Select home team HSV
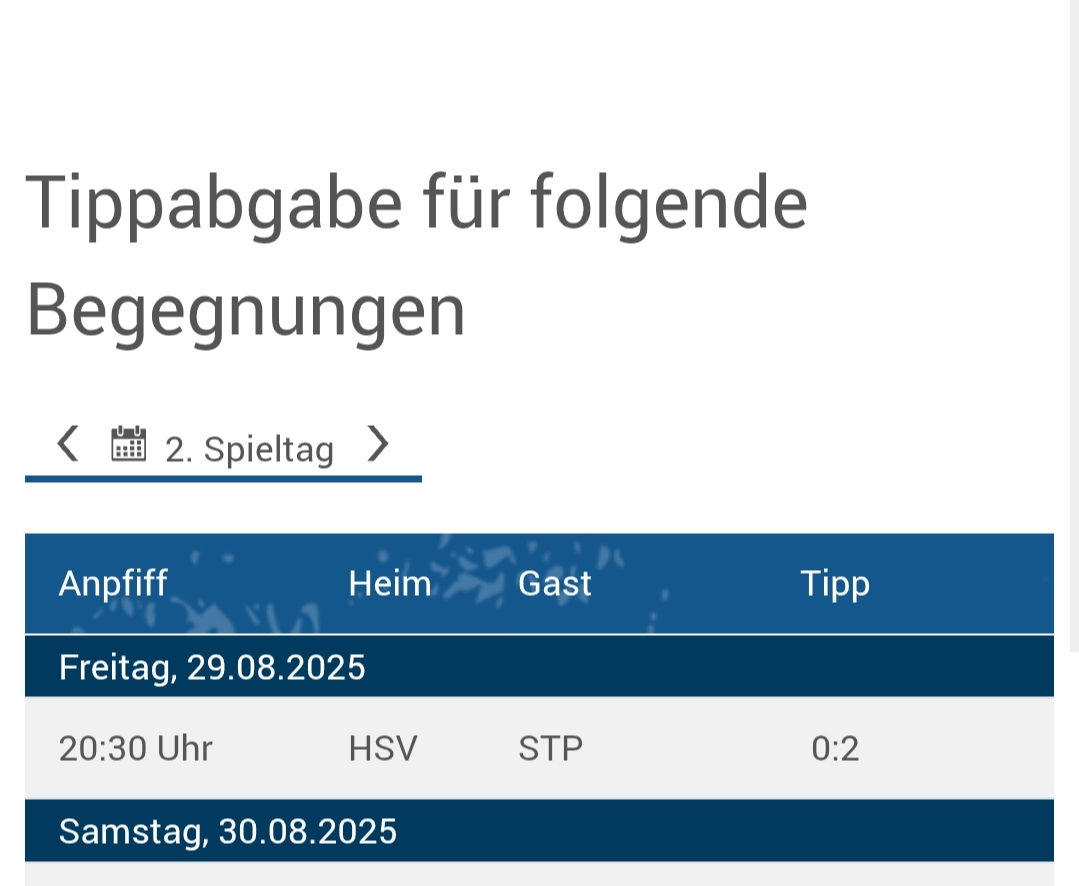Image resolution: width=1079 pixels, height=886 pixels. (x=383, y=748)
